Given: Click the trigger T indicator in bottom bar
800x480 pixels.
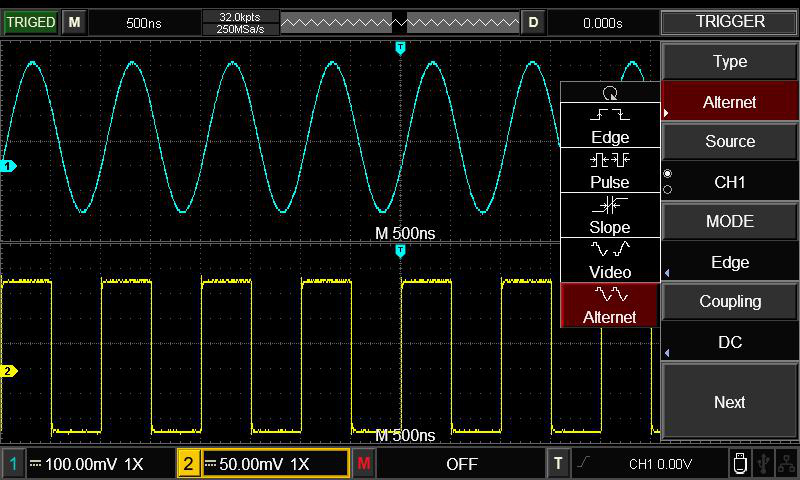Looking at the screenshot, I should (x=559, y=464).
